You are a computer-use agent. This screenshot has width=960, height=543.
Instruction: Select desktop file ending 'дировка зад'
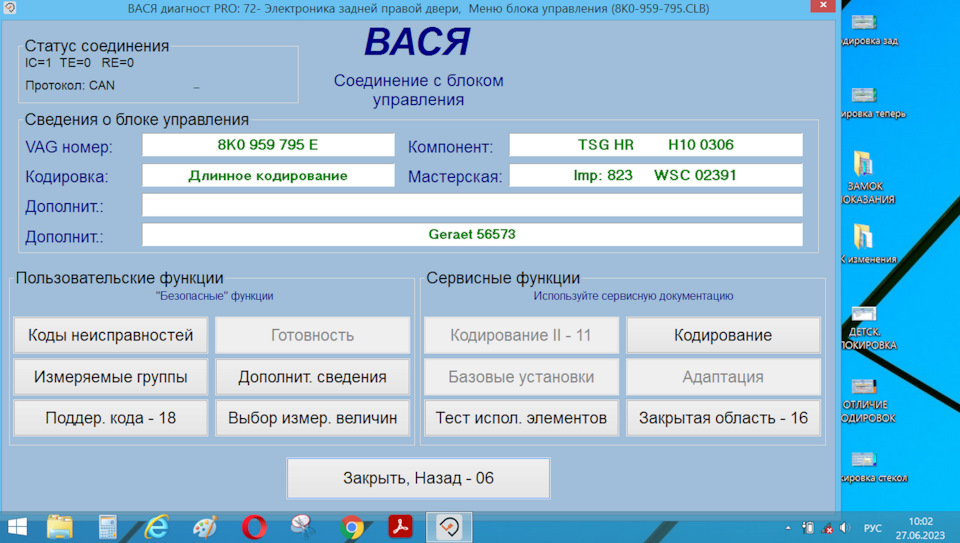869,29
